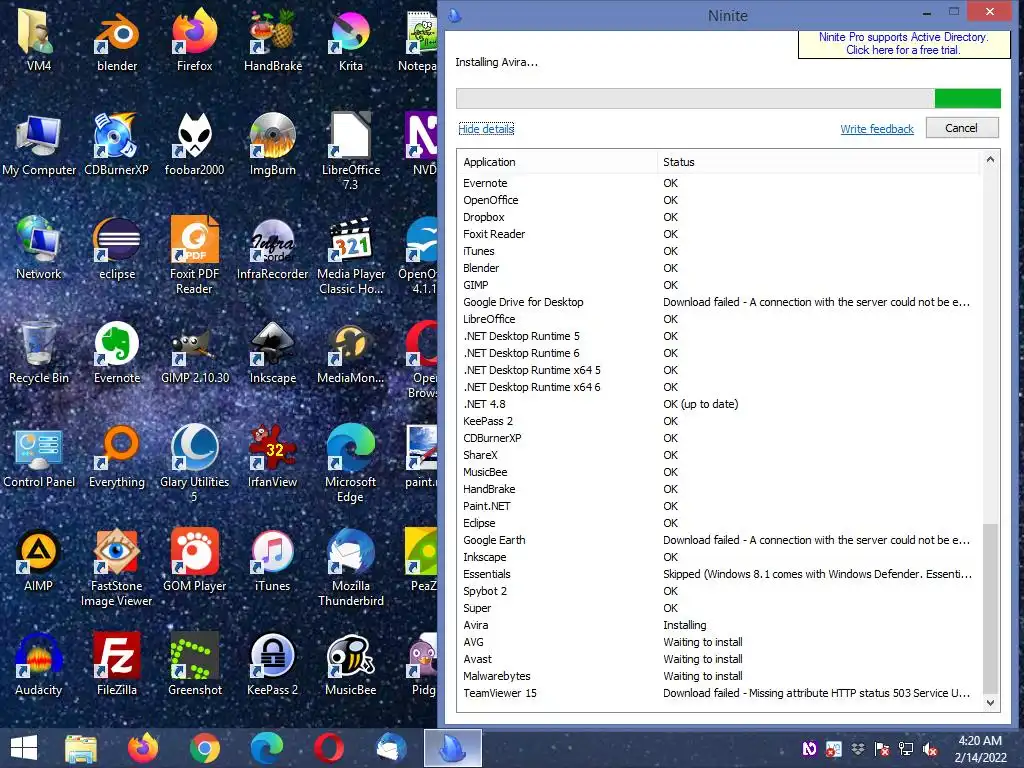Open the Firefox desktop shortcut
Image resolution: width=1024 pixels, height=768 pixels.
(195, 40)
